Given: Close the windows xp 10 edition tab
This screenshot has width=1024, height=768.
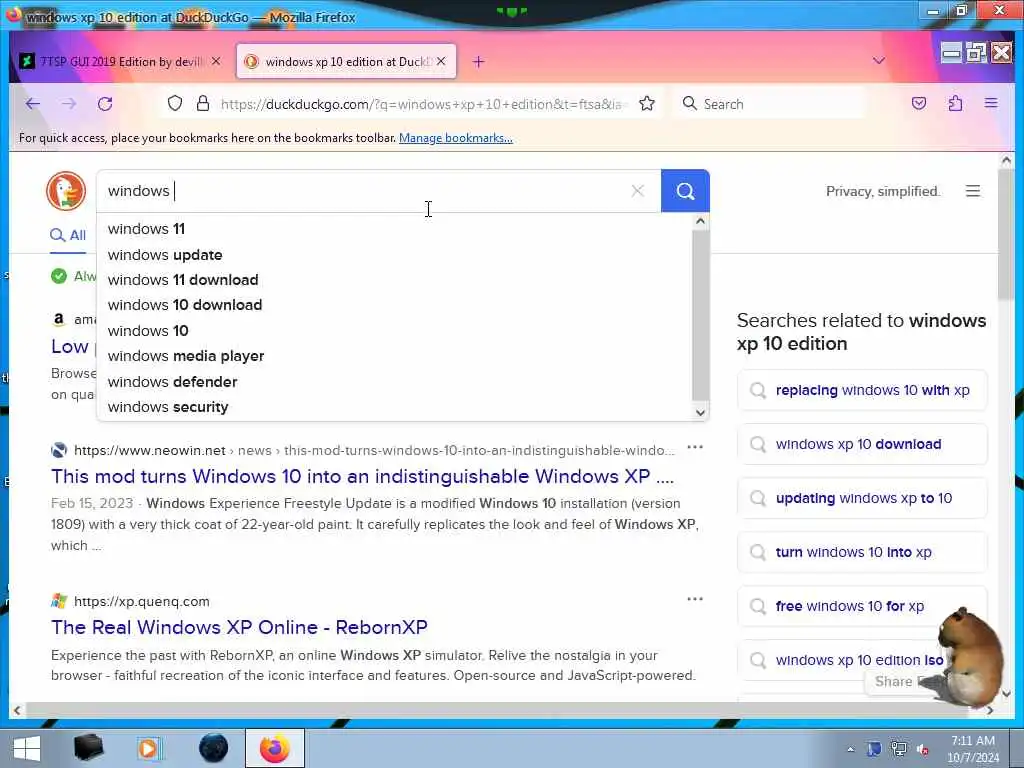Looking at the screenshot, I should (441, 61).
